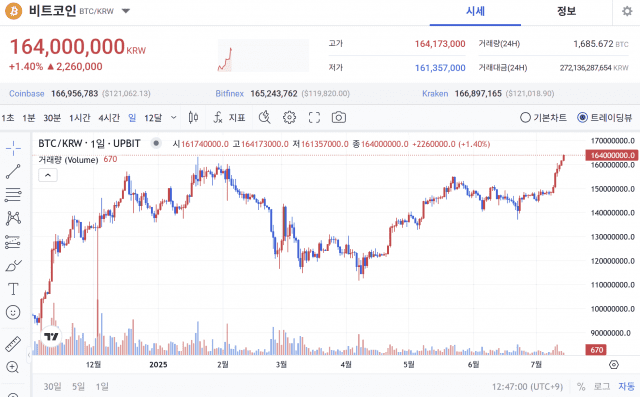Take a chart snapshot with camera icon
The height and width of the screenshot is (397, 640).
pyautogui.click(x=338, y=118)
